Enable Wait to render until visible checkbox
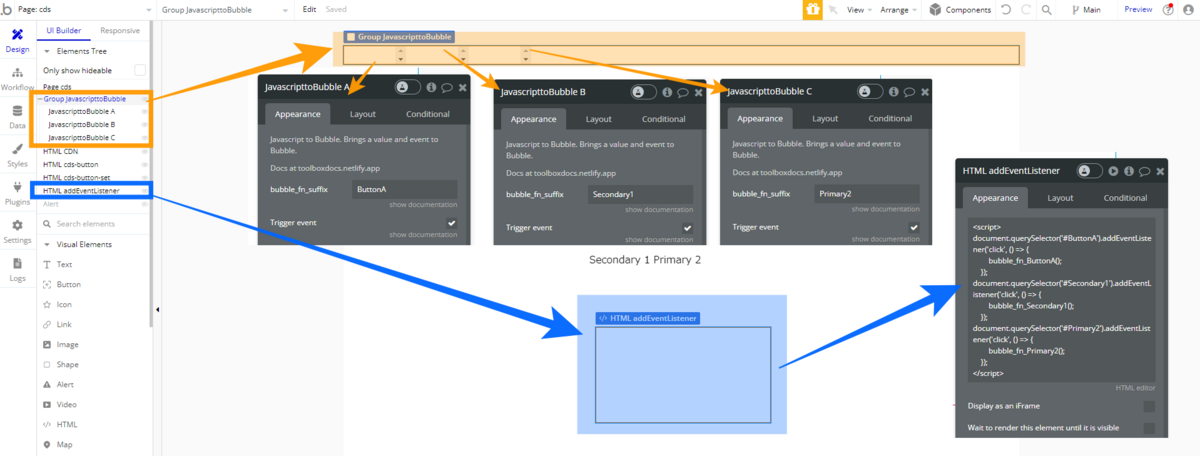The height and width of the screenshot is (456, 1200). pos(1149,428)
